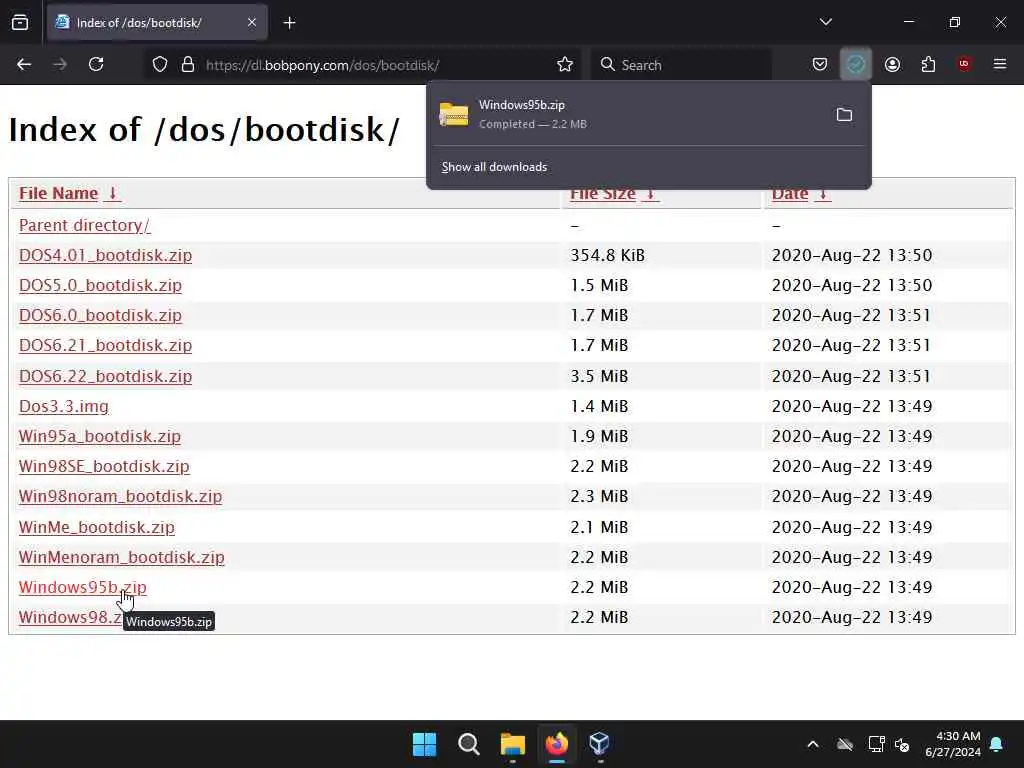Viewport: 1024px width, 768px height.
Task: Show Windows95b.zip in its folder
Action: (x=844, y=115)
